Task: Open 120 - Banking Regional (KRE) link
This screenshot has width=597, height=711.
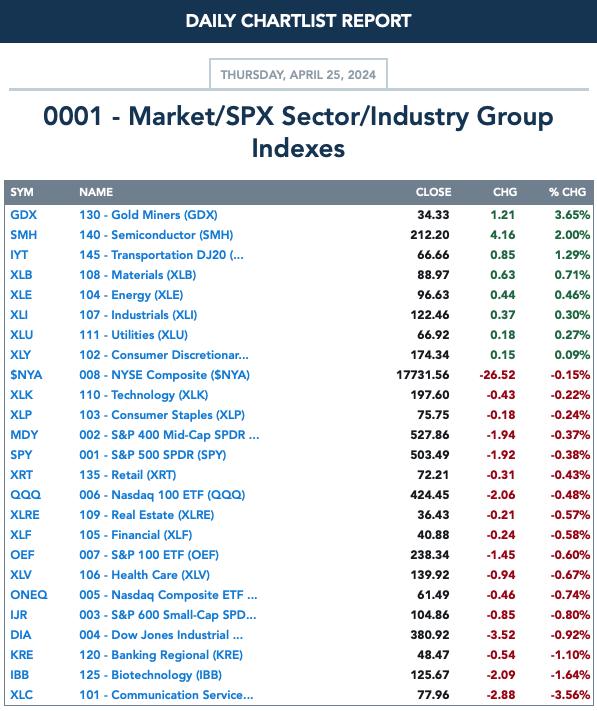Action: pos(161,655)
